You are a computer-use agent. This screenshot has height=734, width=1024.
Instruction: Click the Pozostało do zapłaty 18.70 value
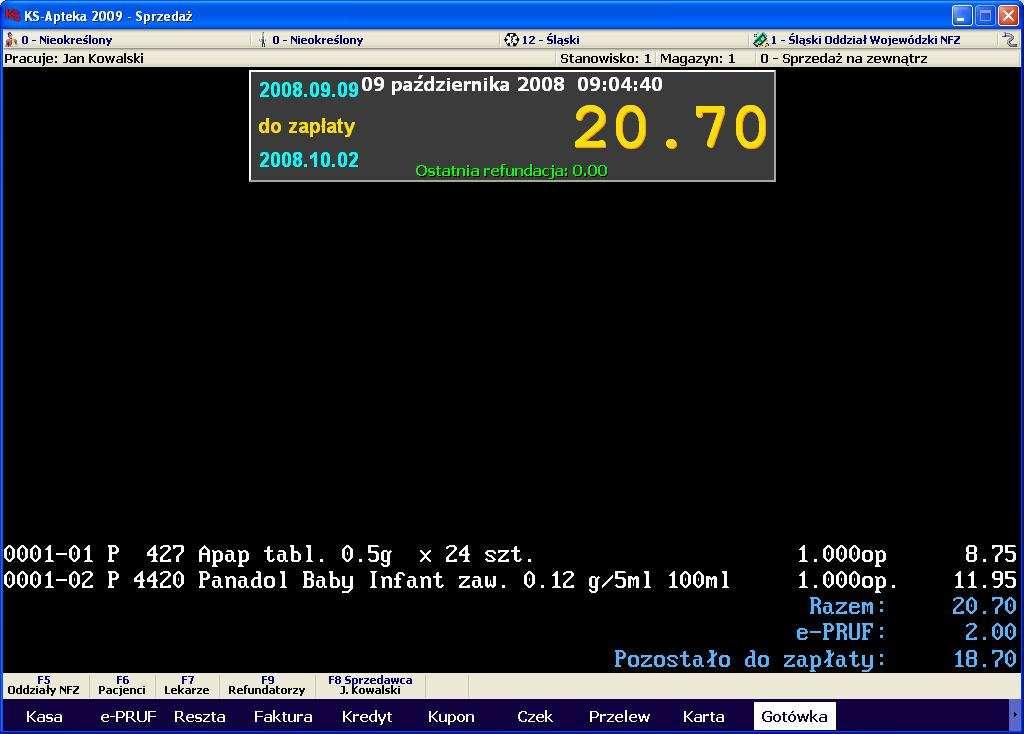tap(984, 659)
